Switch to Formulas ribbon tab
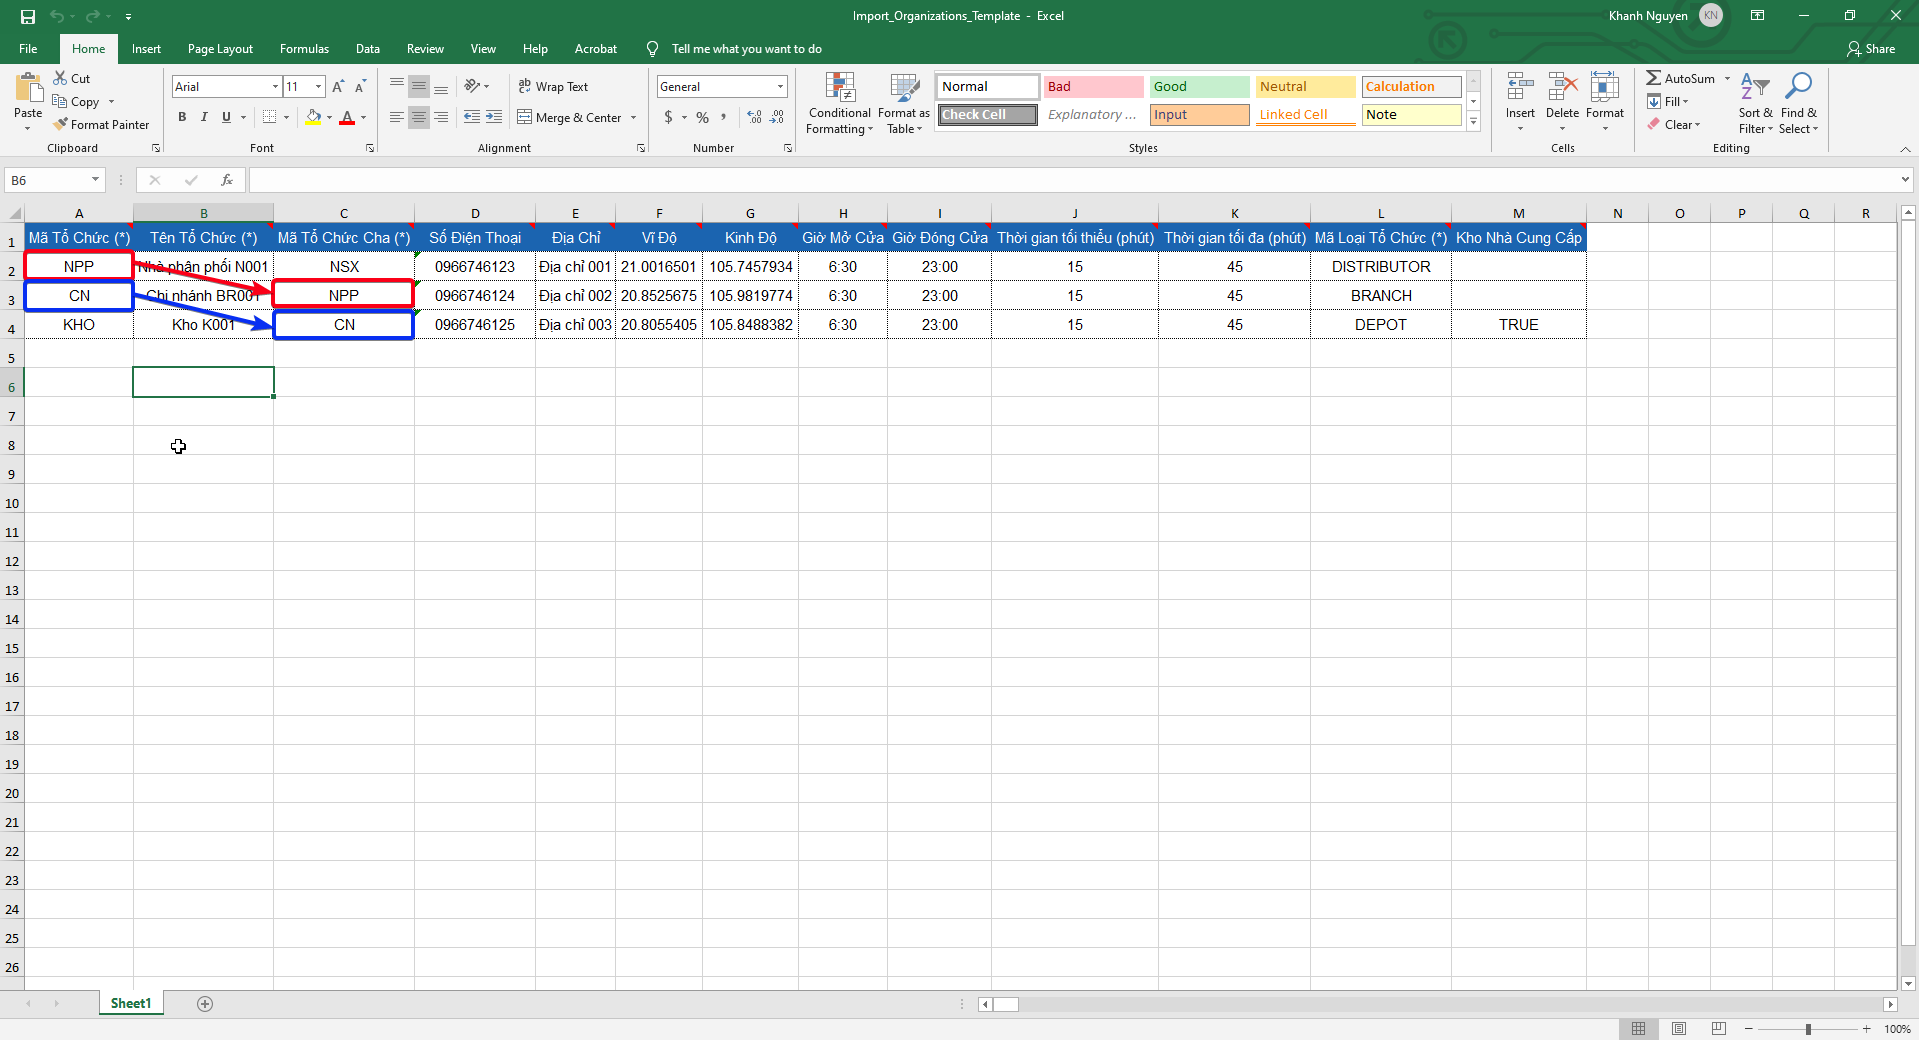This screenshot has height=1040, width=1919. (x=304, y=49)
